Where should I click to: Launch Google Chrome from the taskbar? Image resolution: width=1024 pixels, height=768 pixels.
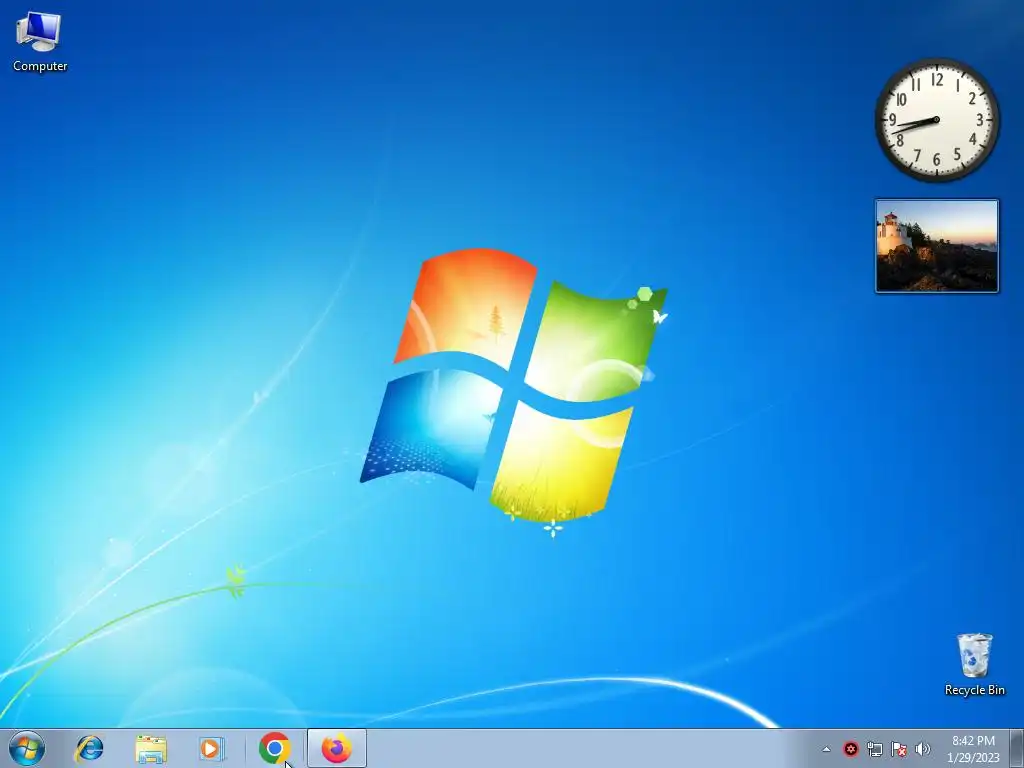coord(274,748)
